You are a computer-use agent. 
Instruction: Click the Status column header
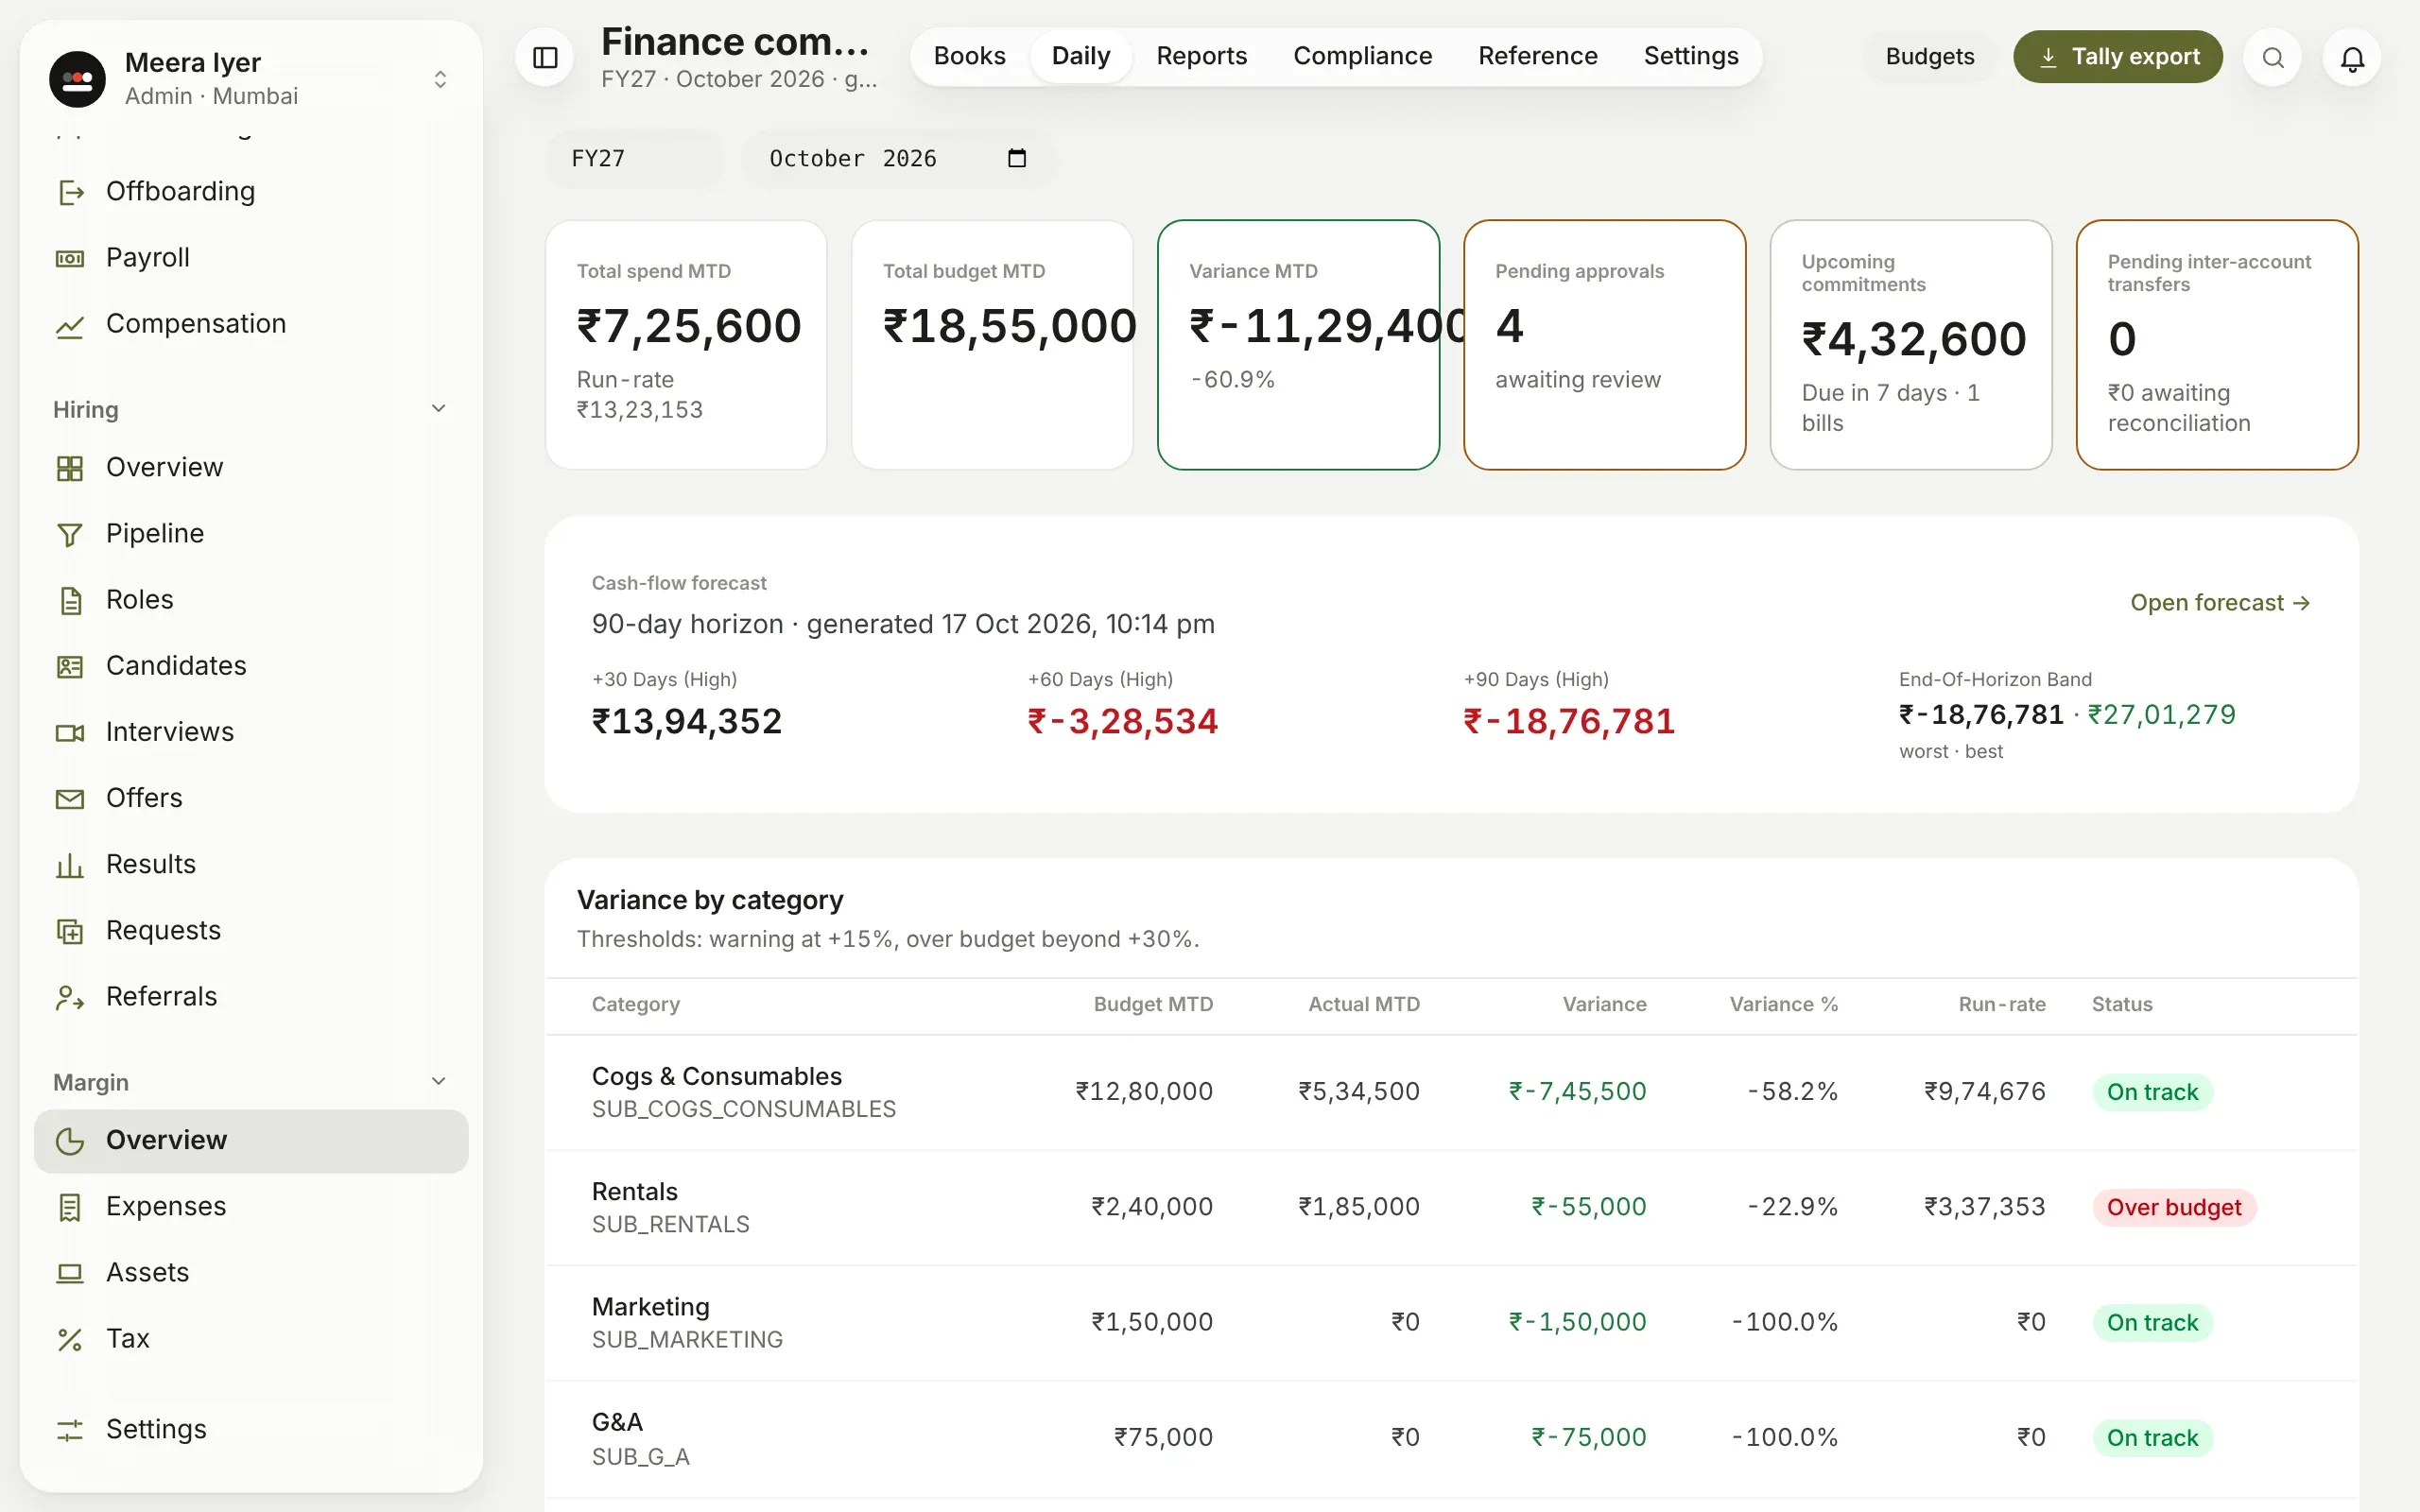click(2122, 1004)
